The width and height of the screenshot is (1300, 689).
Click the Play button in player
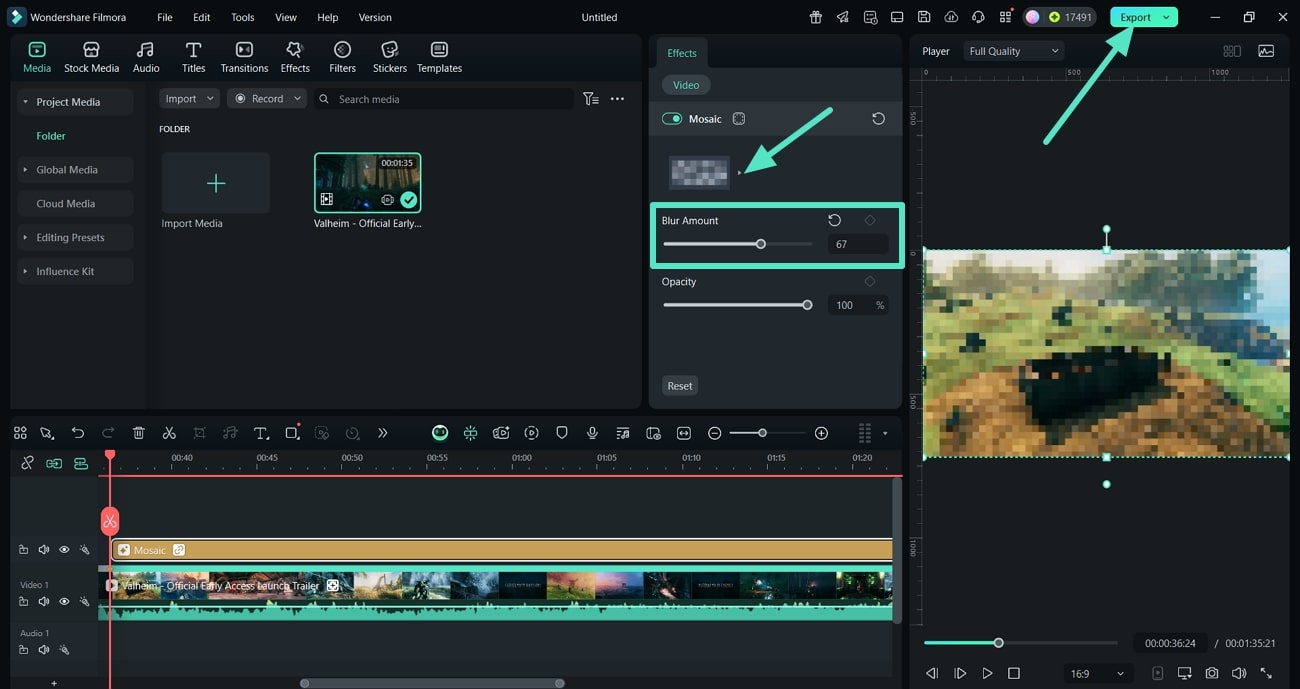tap(987, 674)
